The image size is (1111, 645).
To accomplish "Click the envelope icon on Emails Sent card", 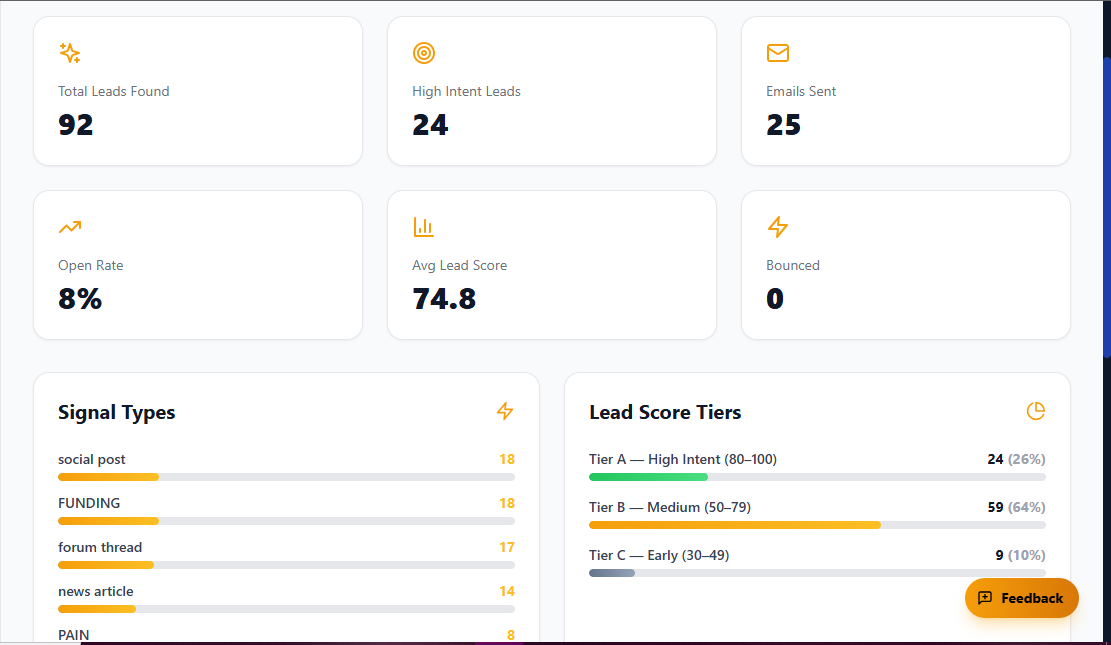I will (777, 53).
